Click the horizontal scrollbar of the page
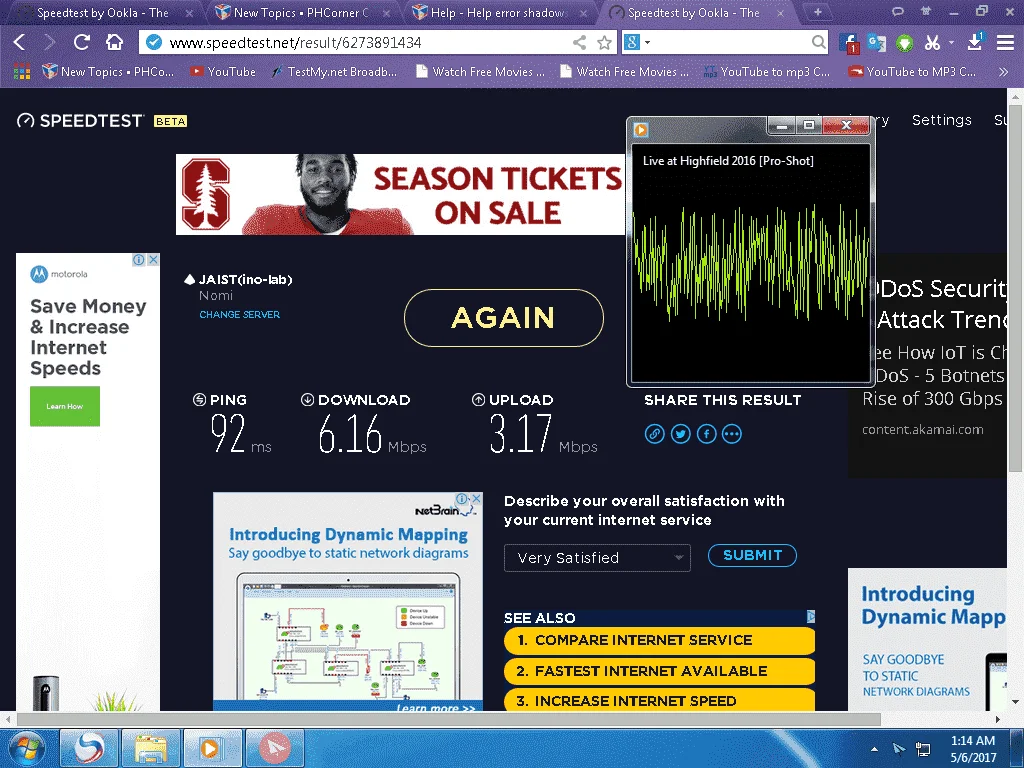 pyautogui.click(x=448, y=719)
